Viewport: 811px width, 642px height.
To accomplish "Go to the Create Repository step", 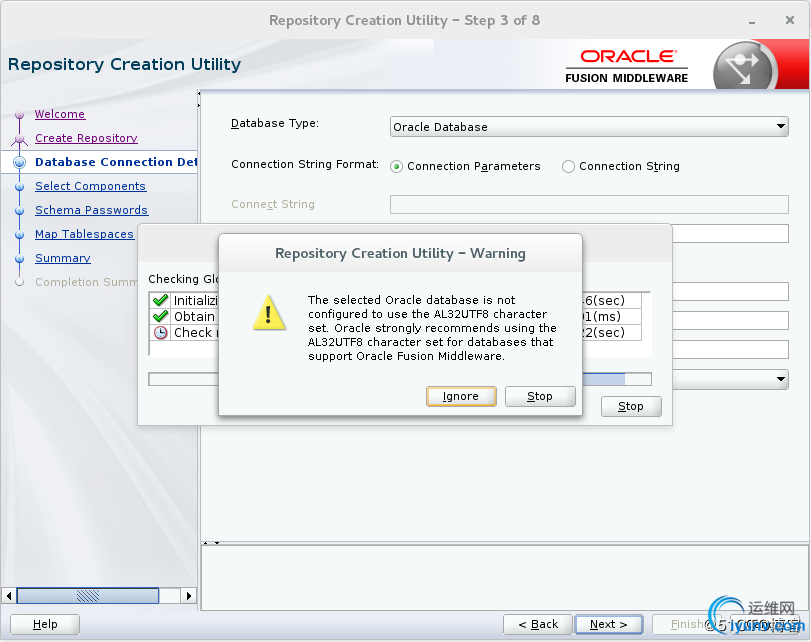I will pyautogui.click(x=86, y=138).
